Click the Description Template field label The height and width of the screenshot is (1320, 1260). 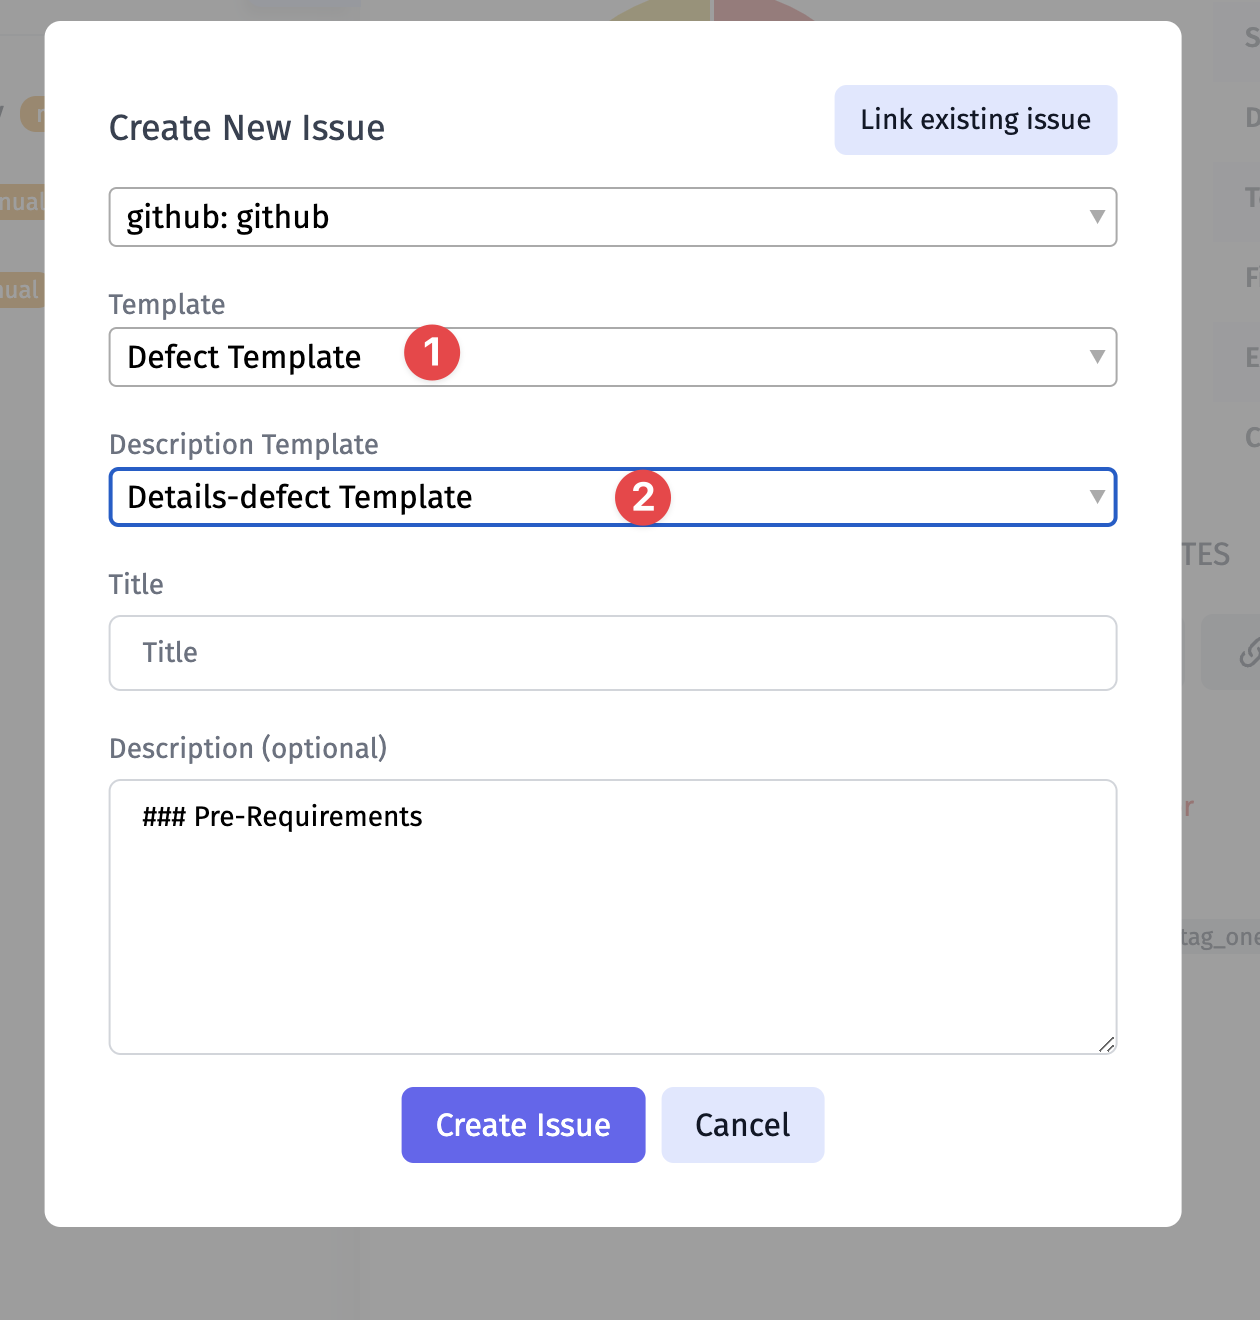point(244,444)
